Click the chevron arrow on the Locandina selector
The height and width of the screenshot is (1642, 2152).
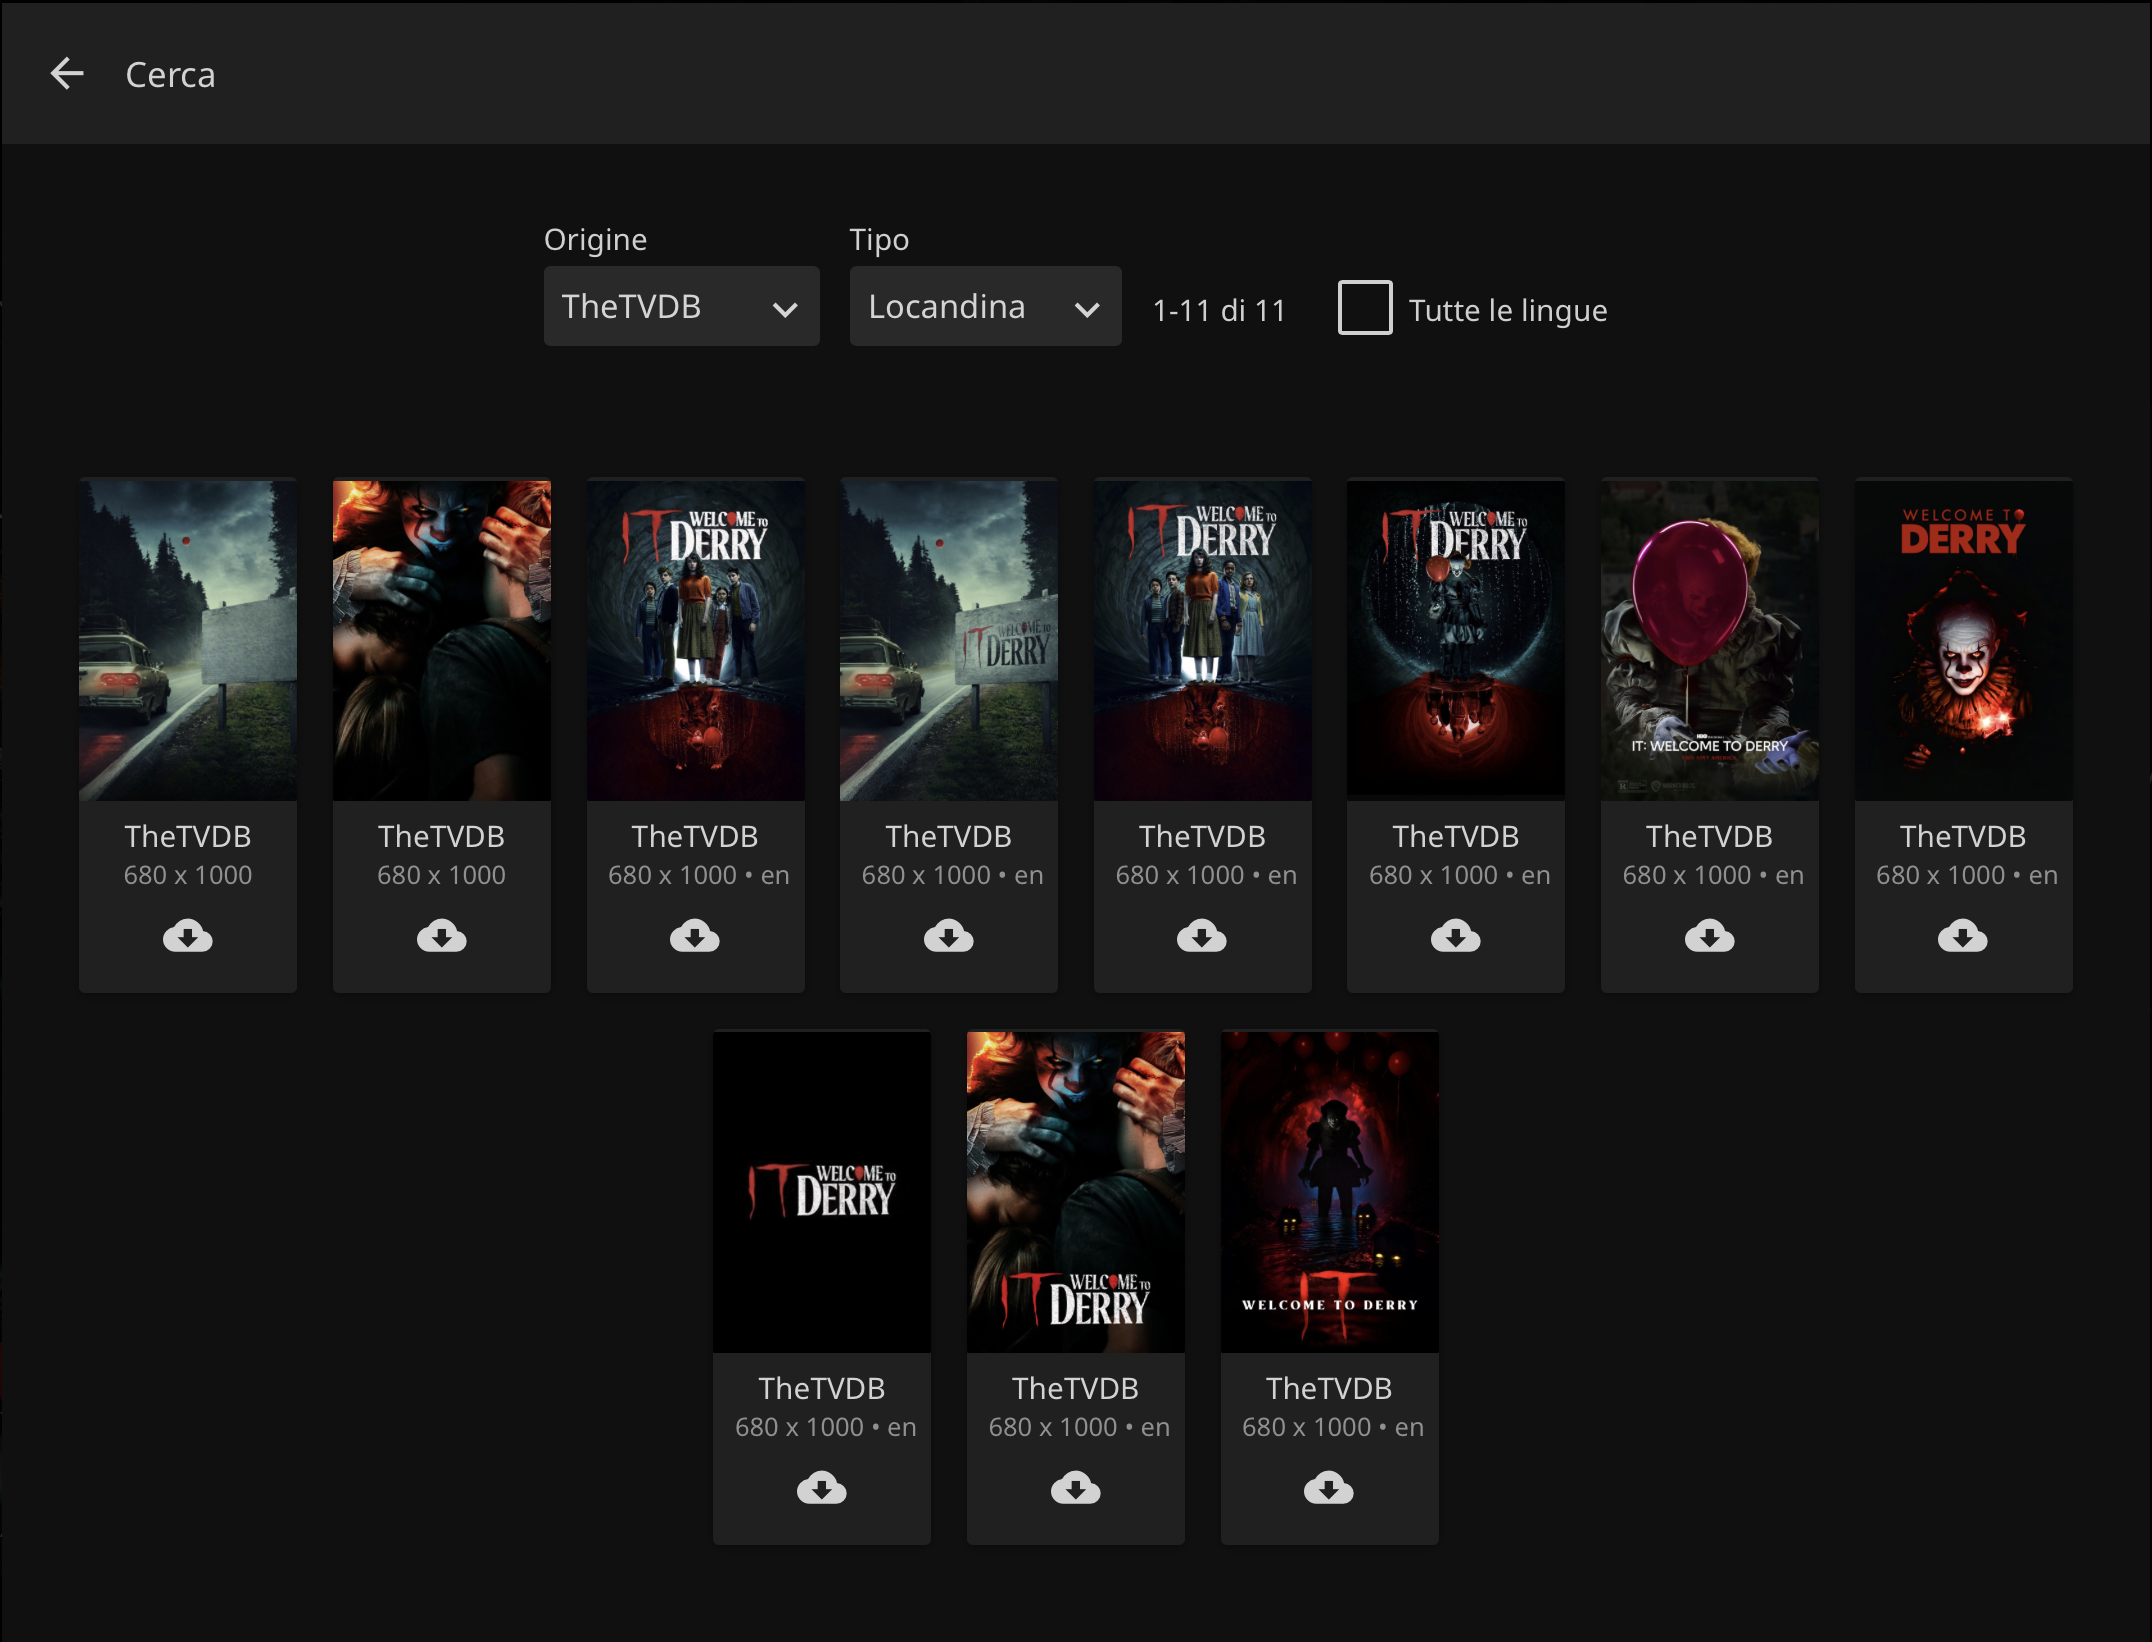(x=1087, y=309)
